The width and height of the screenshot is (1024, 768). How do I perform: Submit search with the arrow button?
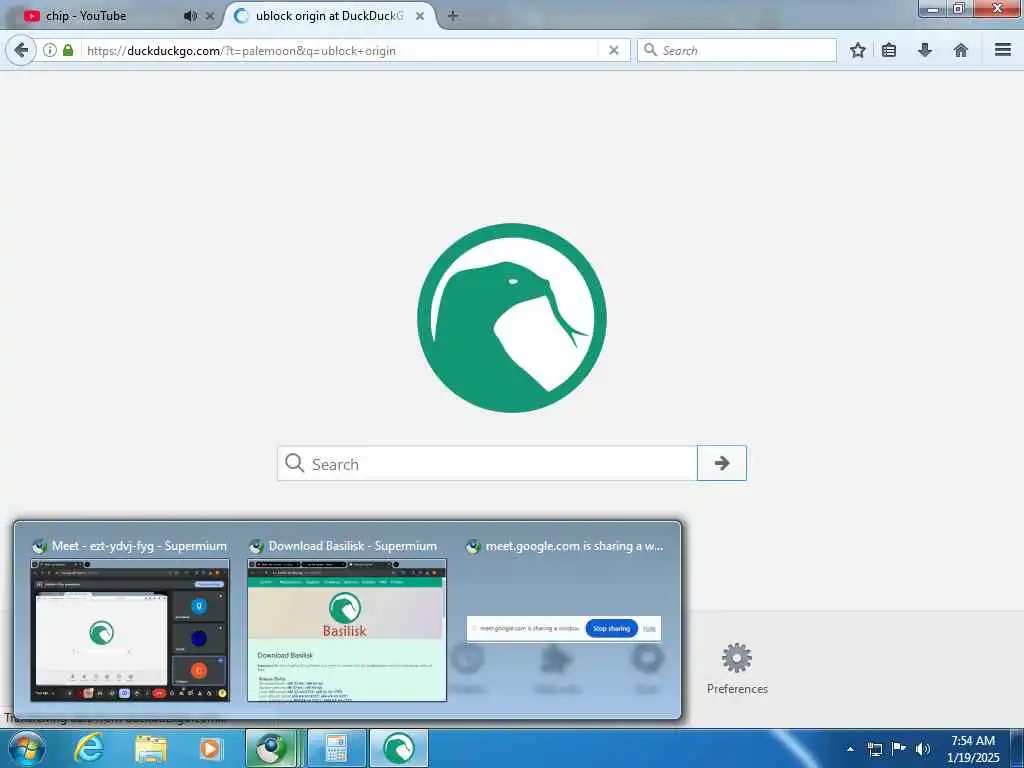click(x=722, y=463)
